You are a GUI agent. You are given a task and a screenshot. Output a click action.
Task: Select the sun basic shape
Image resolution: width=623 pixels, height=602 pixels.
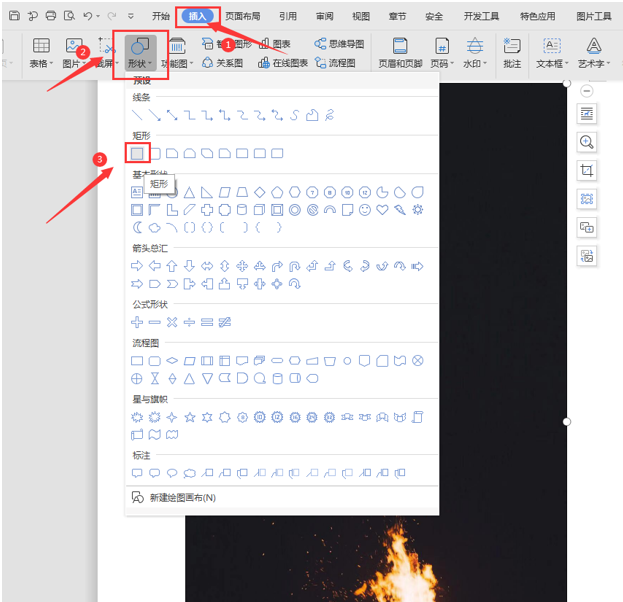click(418, 210)
